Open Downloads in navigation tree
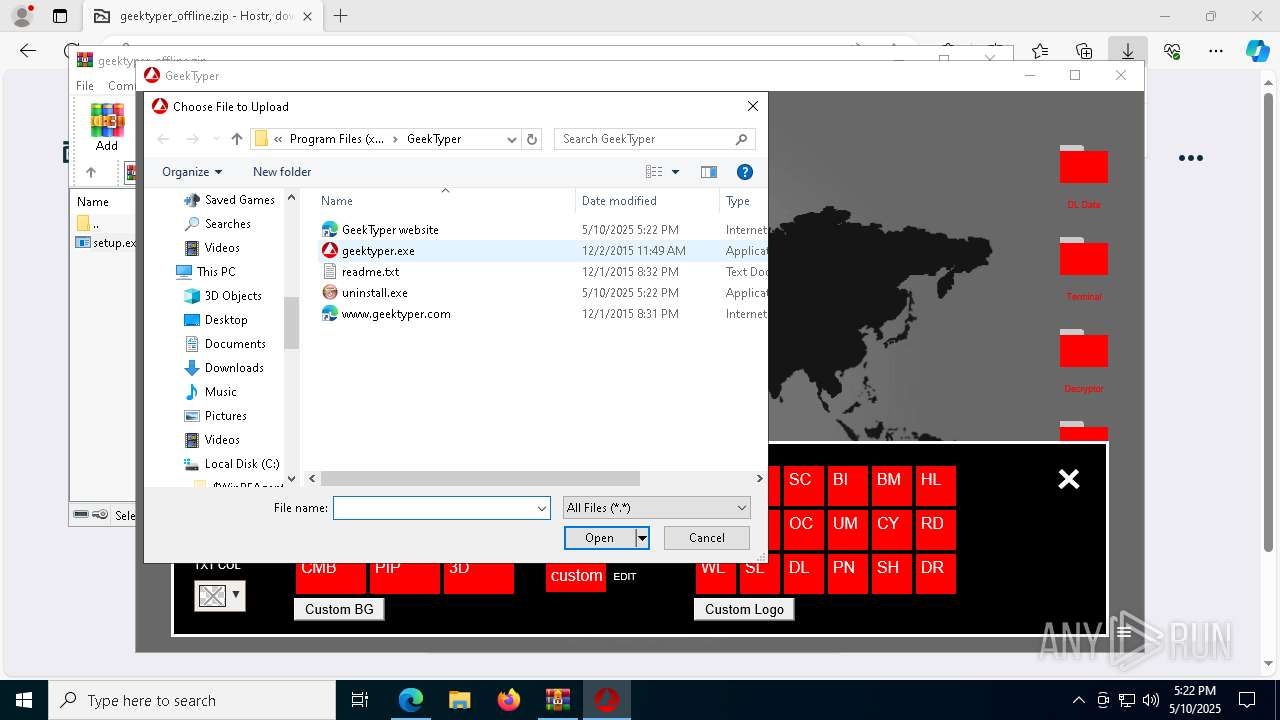This screenshot has height=720, width=1280. click(224, 368)
